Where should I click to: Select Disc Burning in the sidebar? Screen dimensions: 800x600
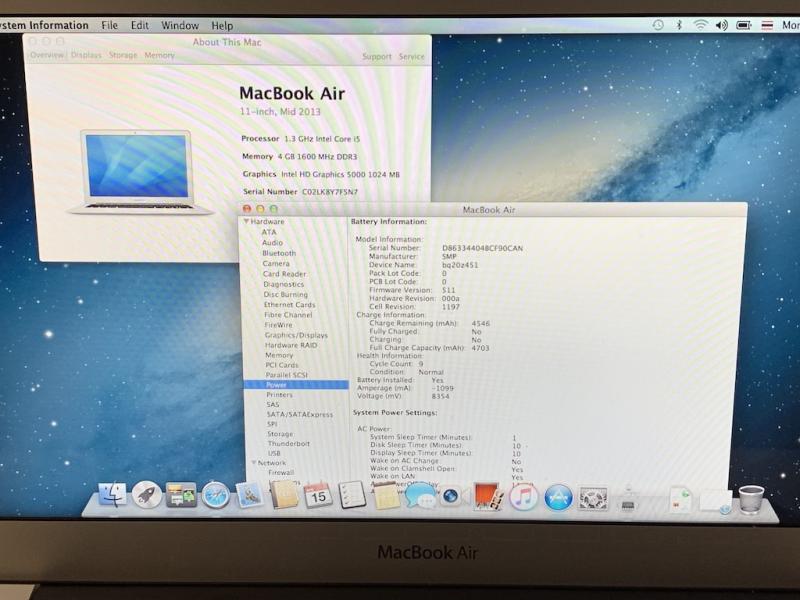coord(285,294)
